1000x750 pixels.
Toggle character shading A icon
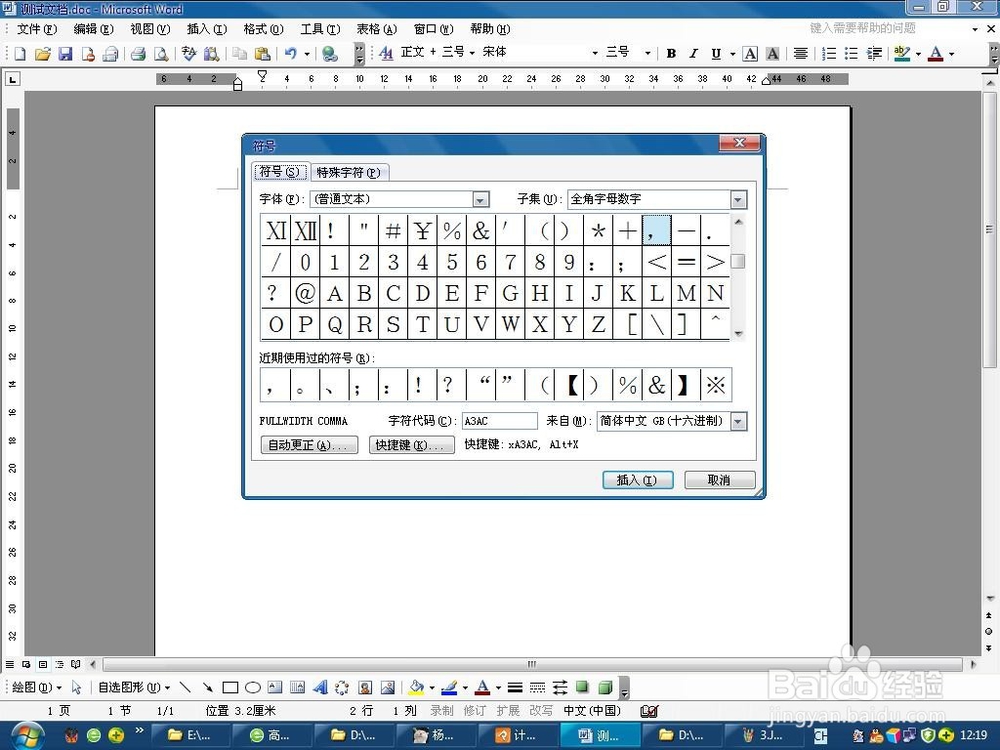coord(772,54)
